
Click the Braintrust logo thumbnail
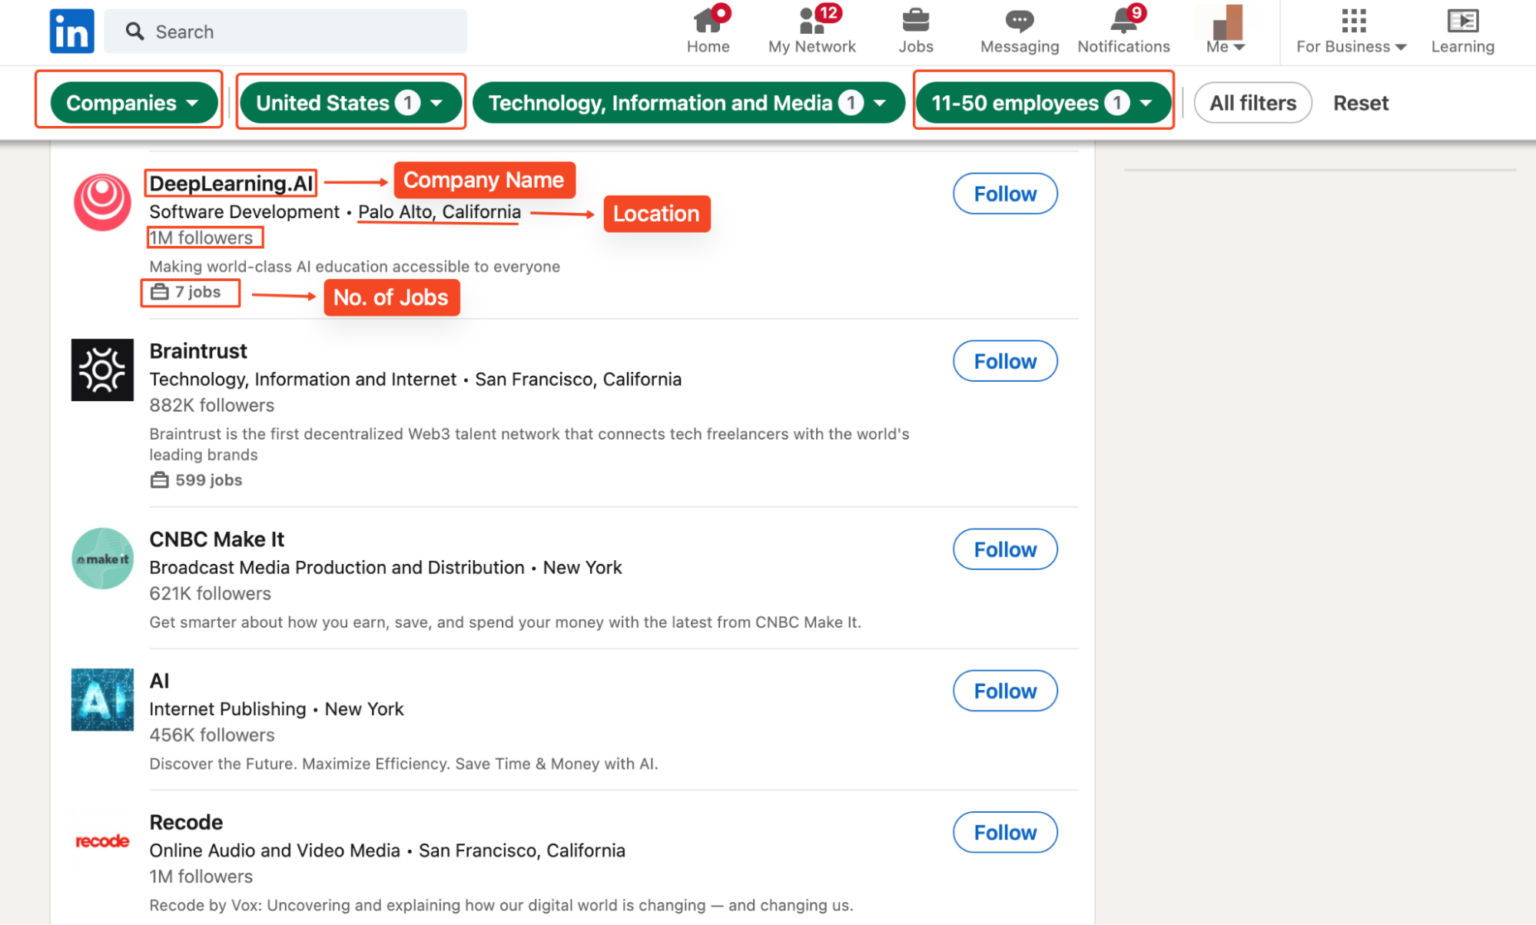(102, 370)
